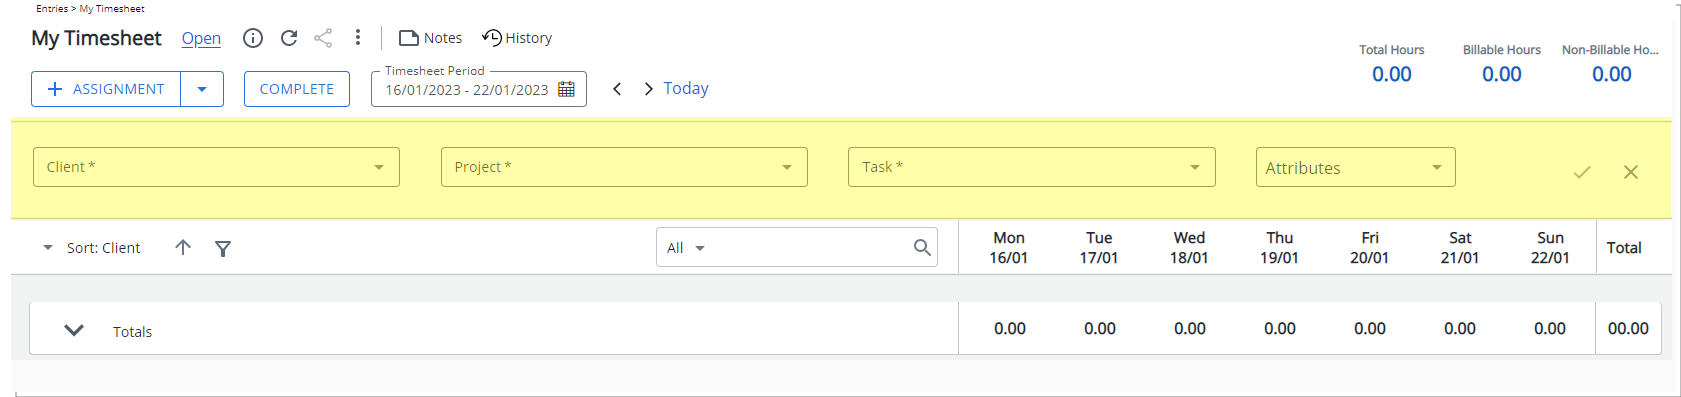
Task: Refresh the timesheet with reload icon
Action: [x=289, y=38]
